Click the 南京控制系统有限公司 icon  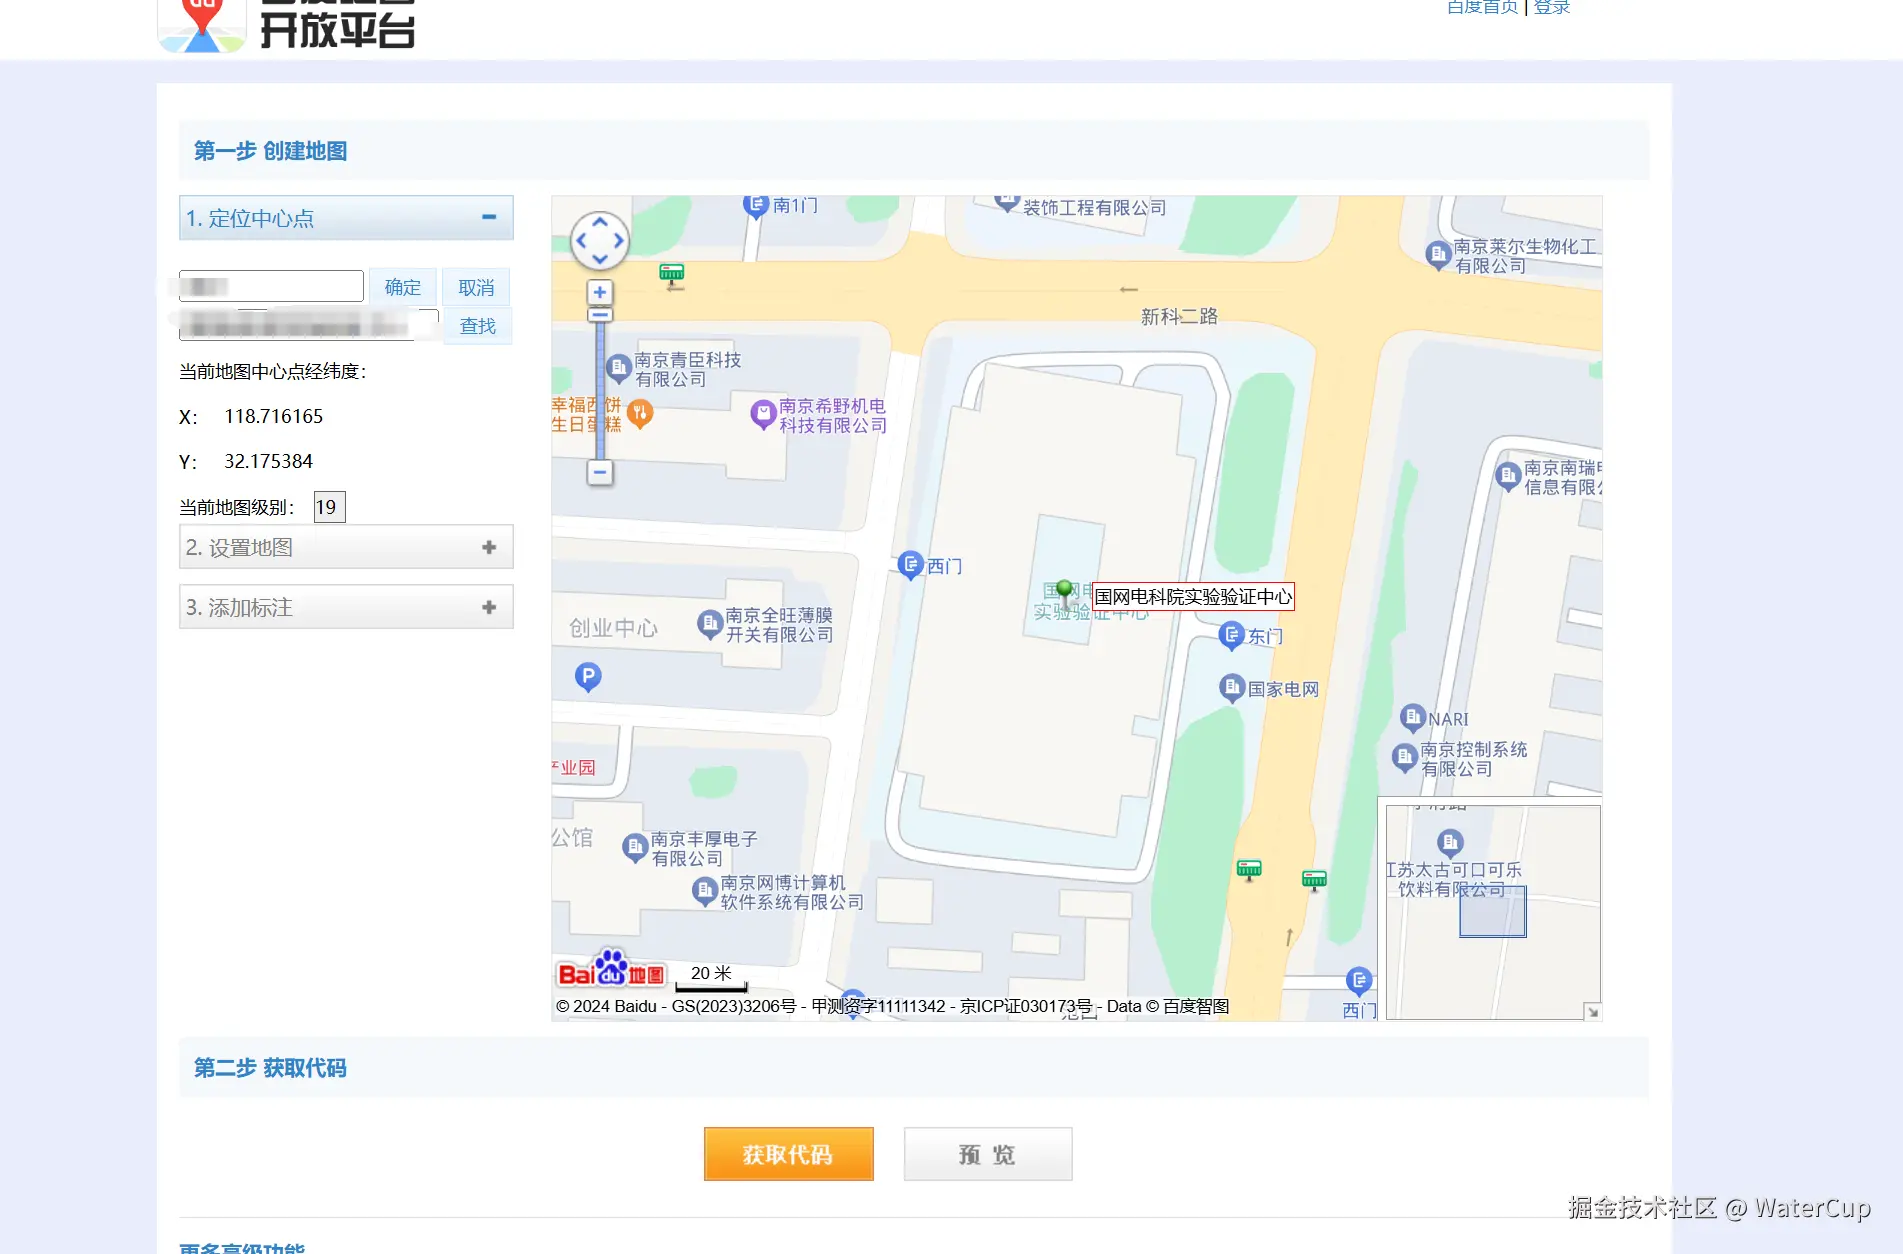point(1405,757)
